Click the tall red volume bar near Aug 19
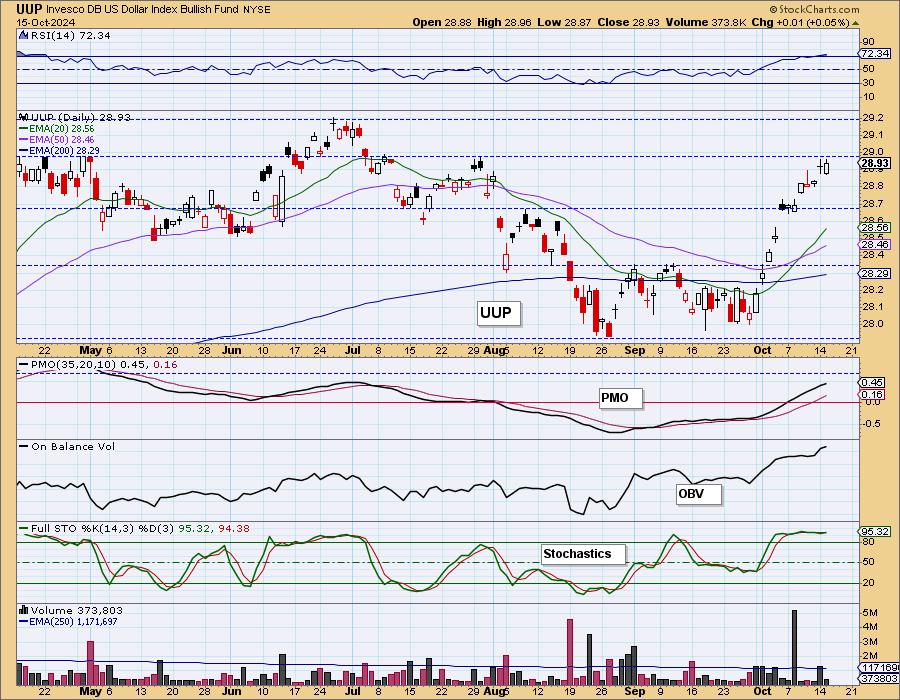 coord(570,652)
